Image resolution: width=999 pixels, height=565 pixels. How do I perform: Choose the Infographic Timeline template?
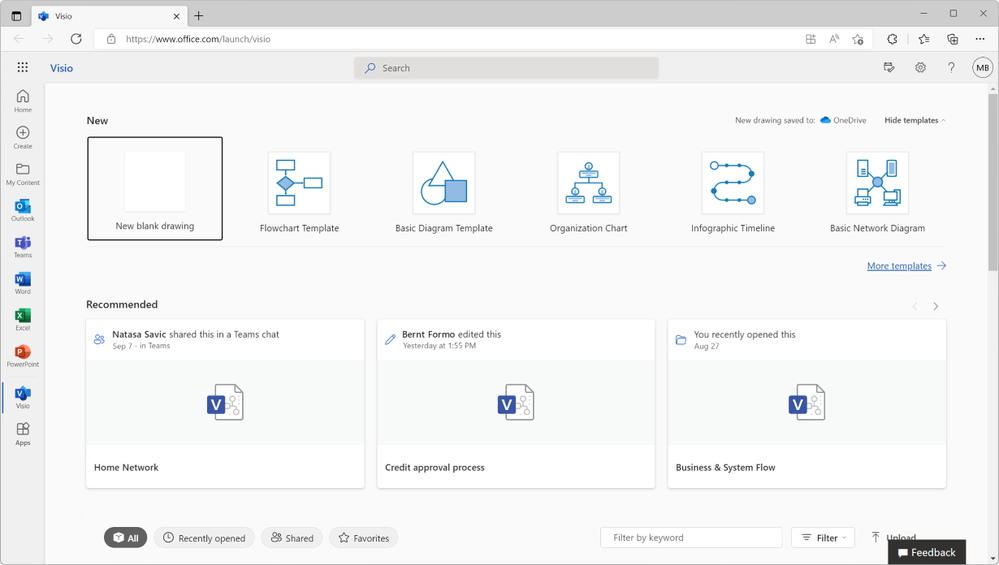click(x=733, y=192)
